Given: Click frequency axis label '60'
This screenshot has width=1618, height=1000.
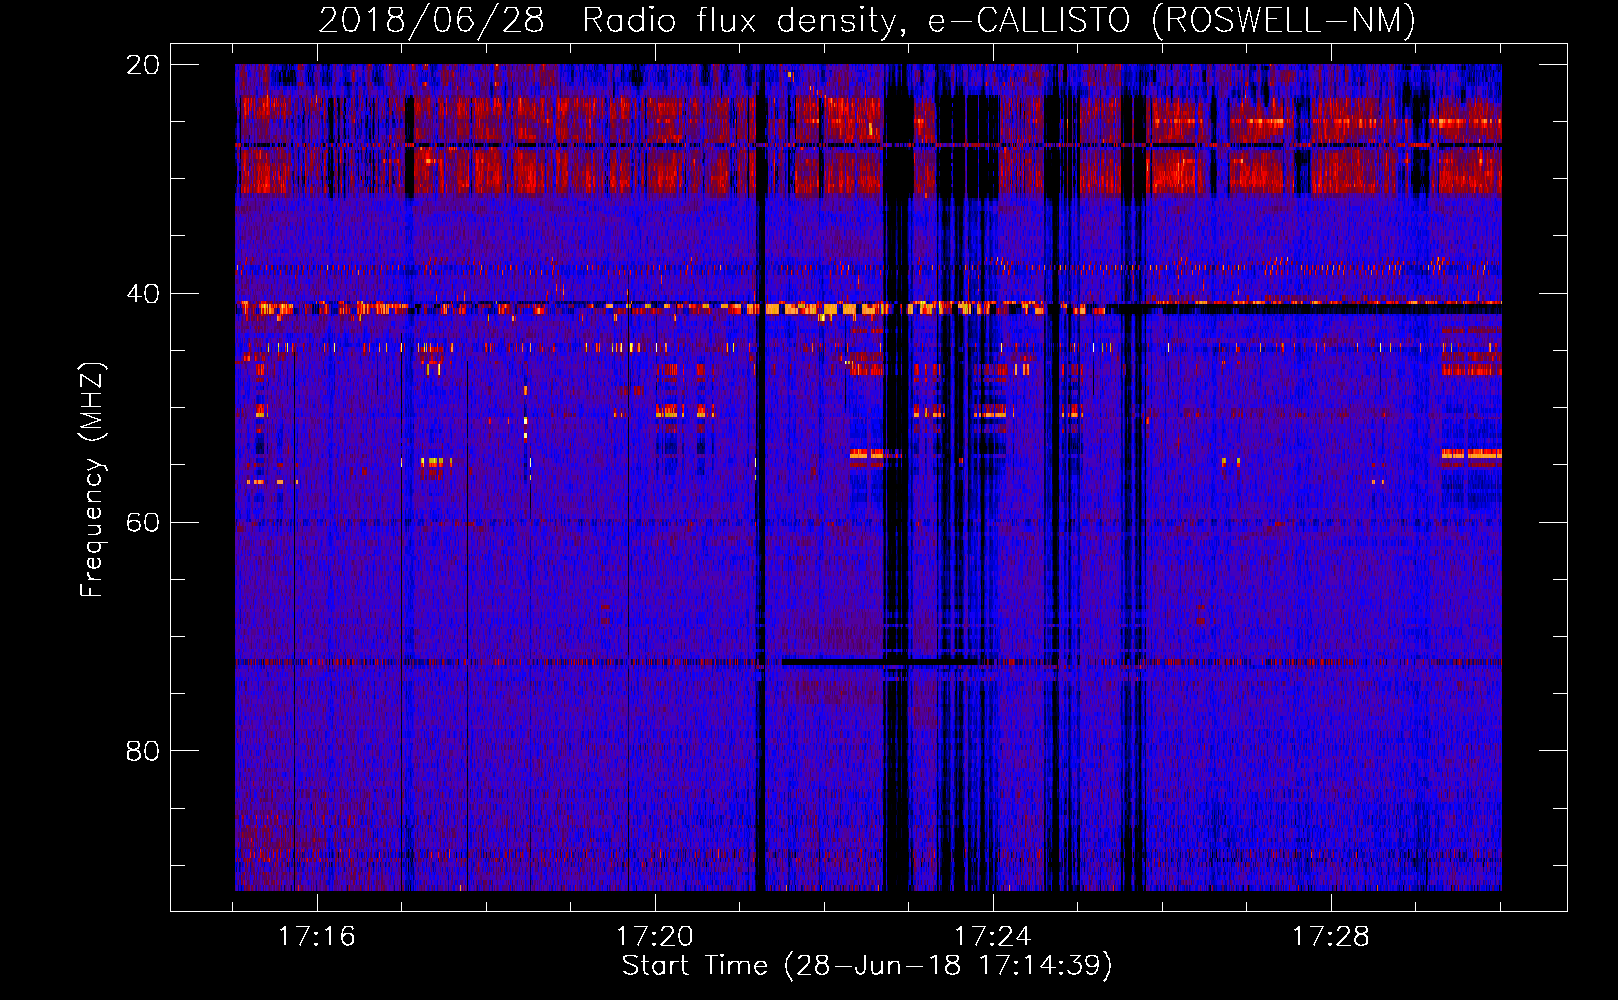Looking at the screenshot, I should 143,523.
